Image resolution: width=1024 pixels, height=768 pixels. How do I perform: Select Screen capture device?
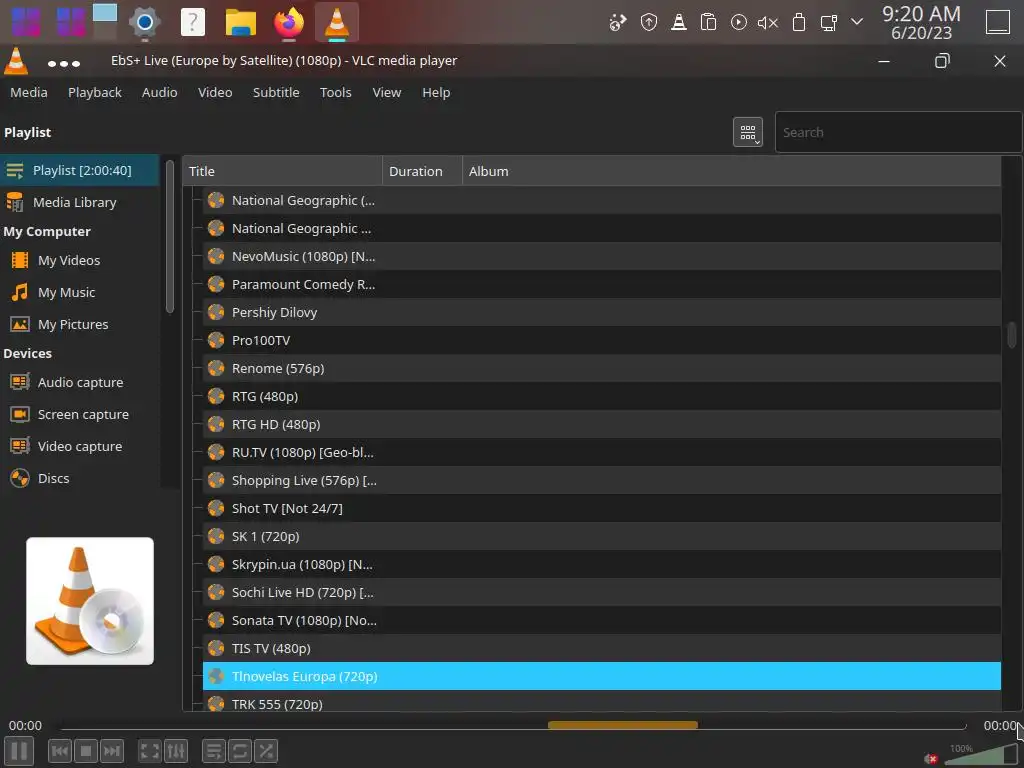pos(80,415)
